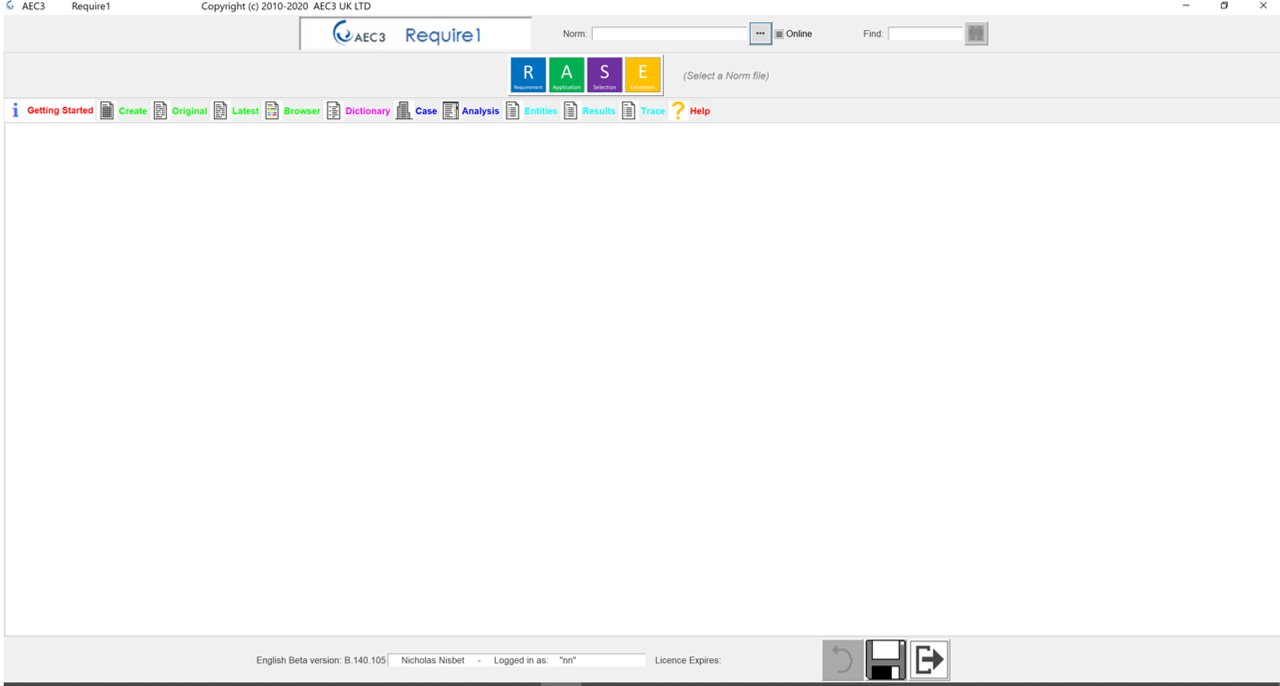
Task: Open the Norm file browse button (...)
Action: pyautogui.click(x=760, y=34)
